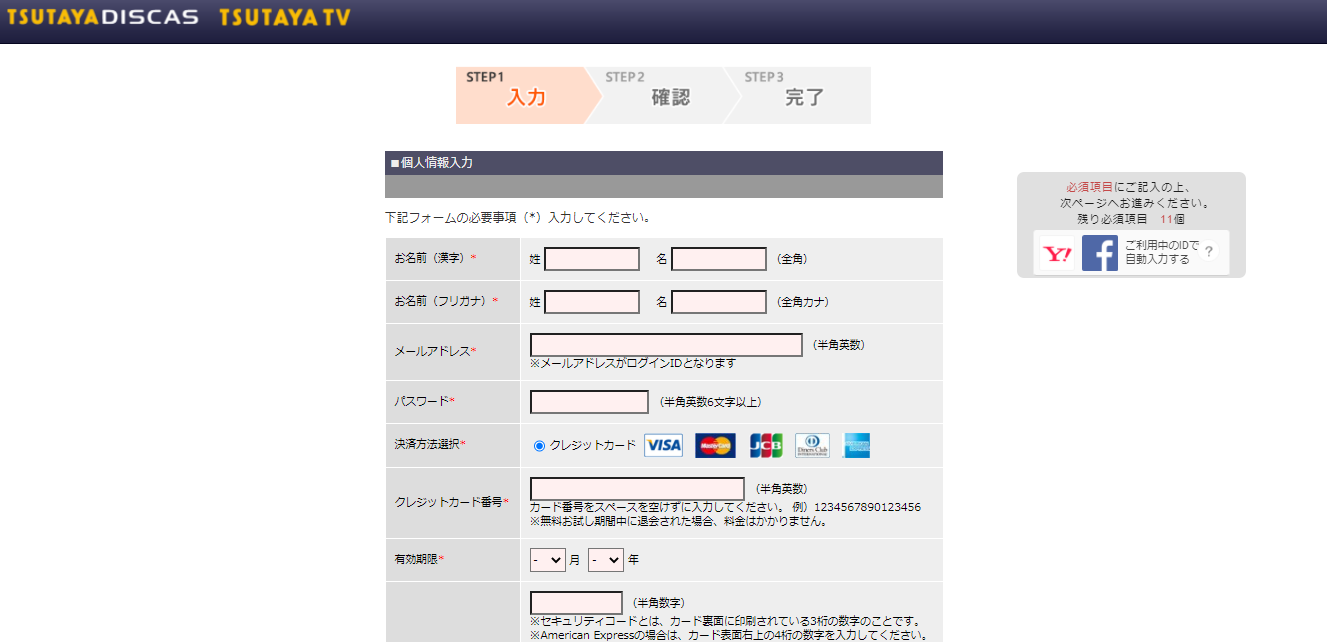Click the 有効期限 label
Screen dimensions: 1327x642
[419, 560]
